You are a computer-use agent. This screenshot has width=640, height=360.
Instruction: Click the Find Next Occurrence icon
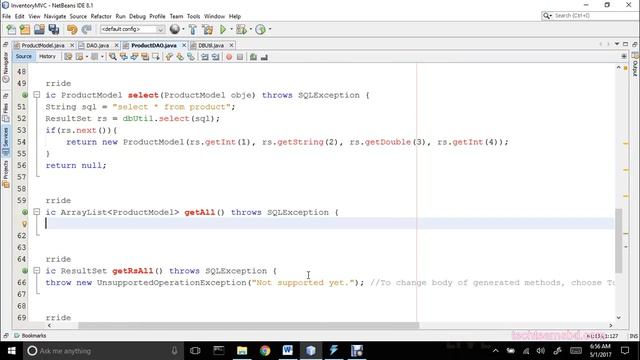(134, 57)
